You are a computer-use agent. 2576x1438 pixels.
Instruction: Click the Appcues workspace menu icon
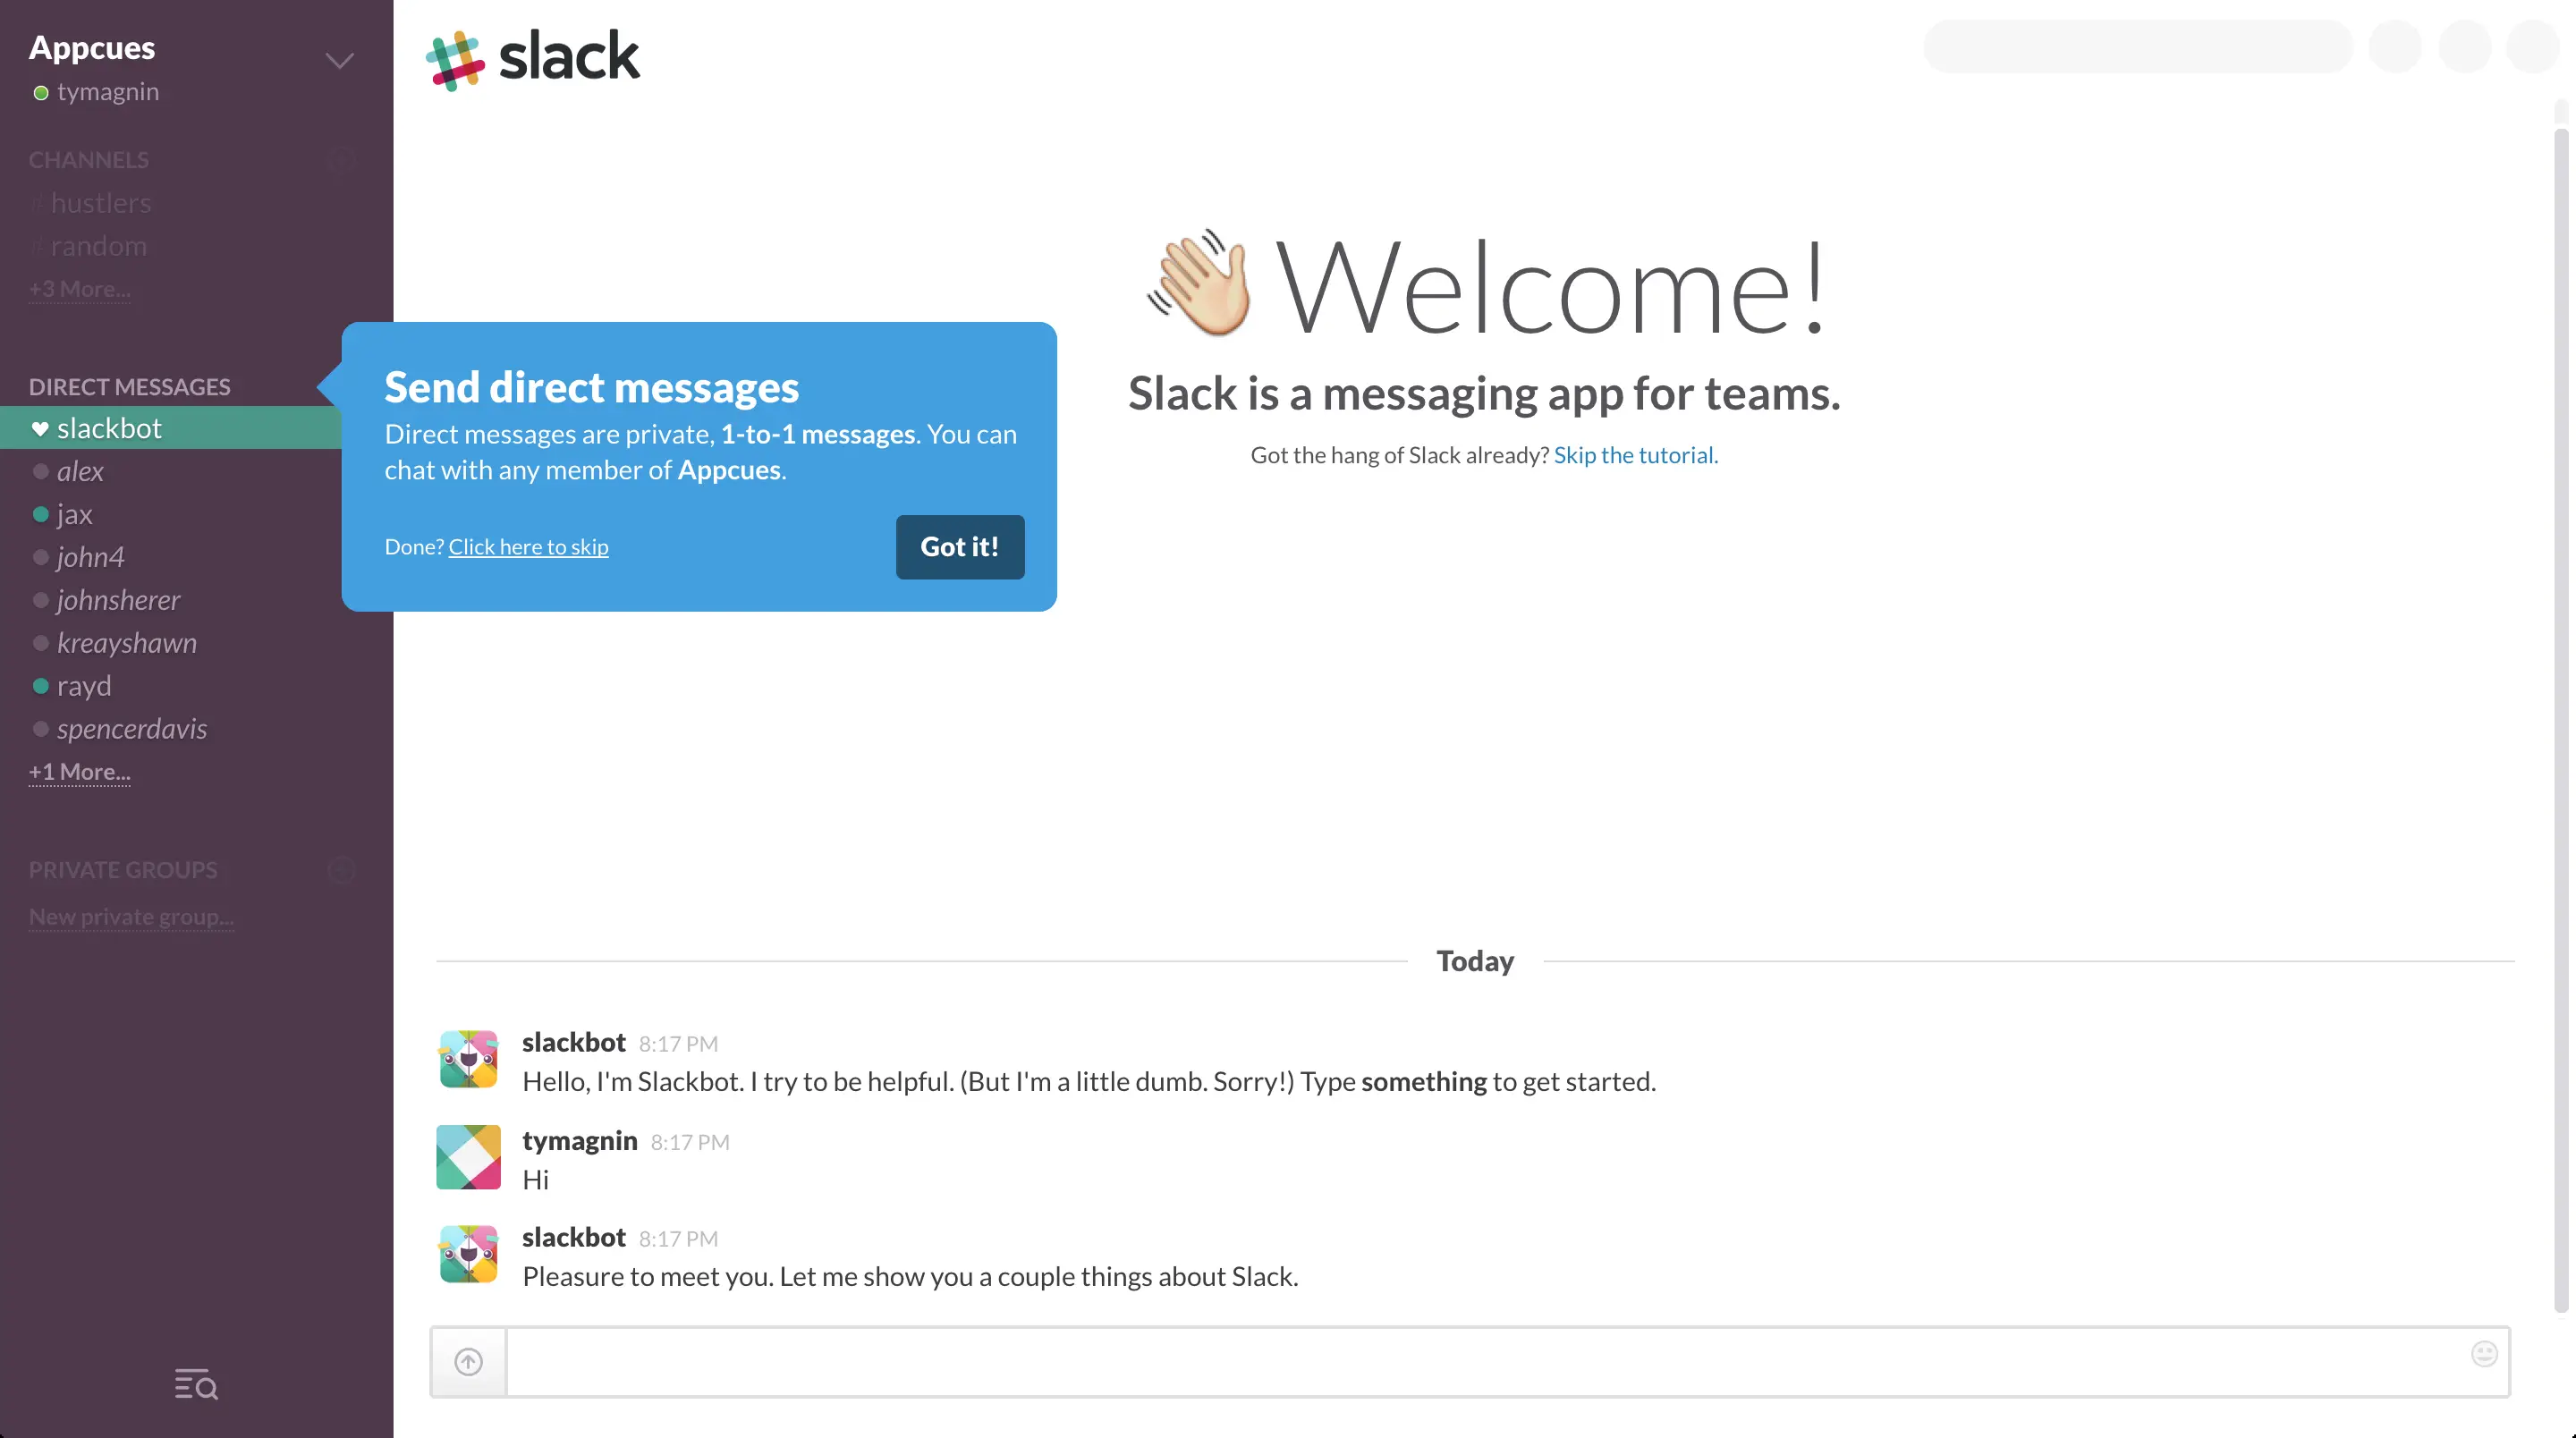tap(340, 58)
